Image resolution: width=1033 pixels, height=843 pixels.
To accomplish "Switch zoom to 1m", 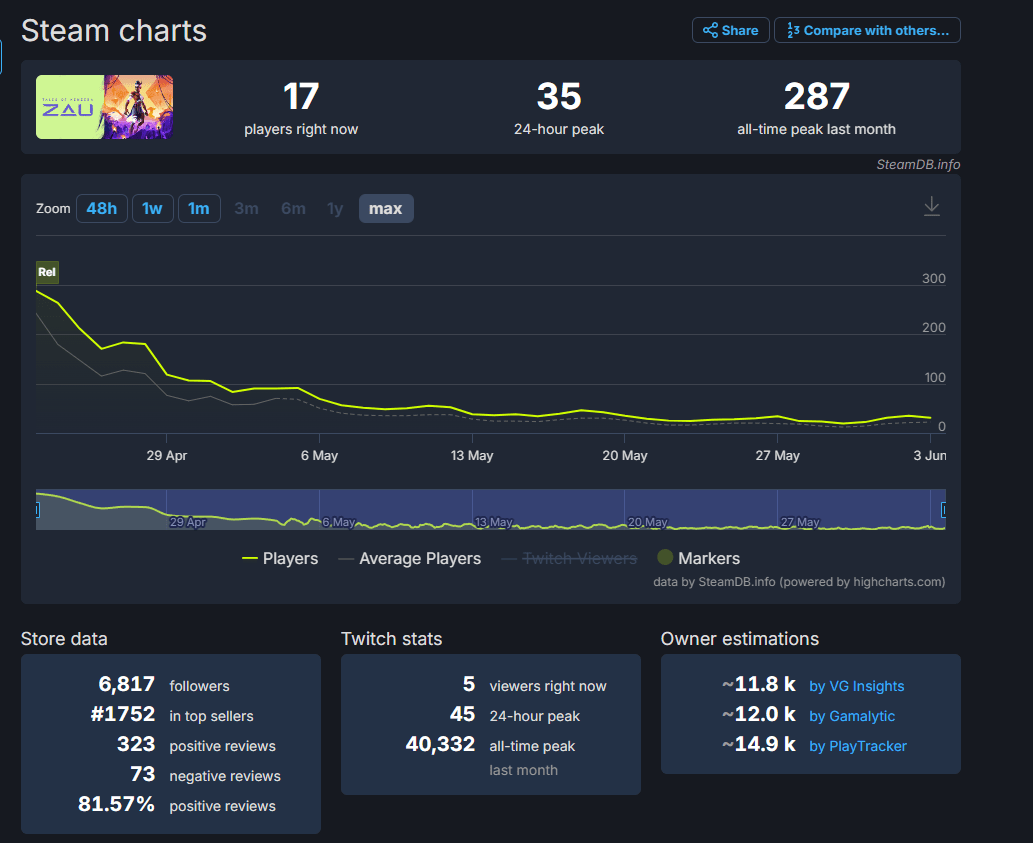I will (199, 208).
